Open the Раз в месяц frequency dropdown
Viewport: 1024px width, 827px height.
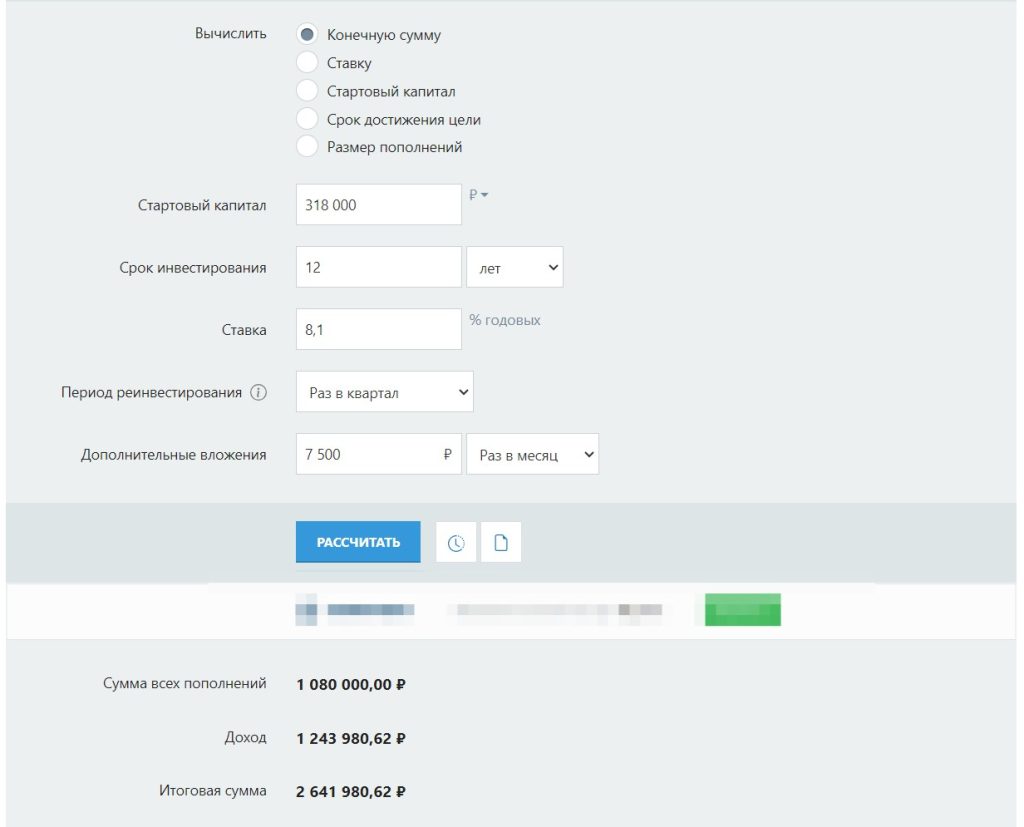coord(532,454)
